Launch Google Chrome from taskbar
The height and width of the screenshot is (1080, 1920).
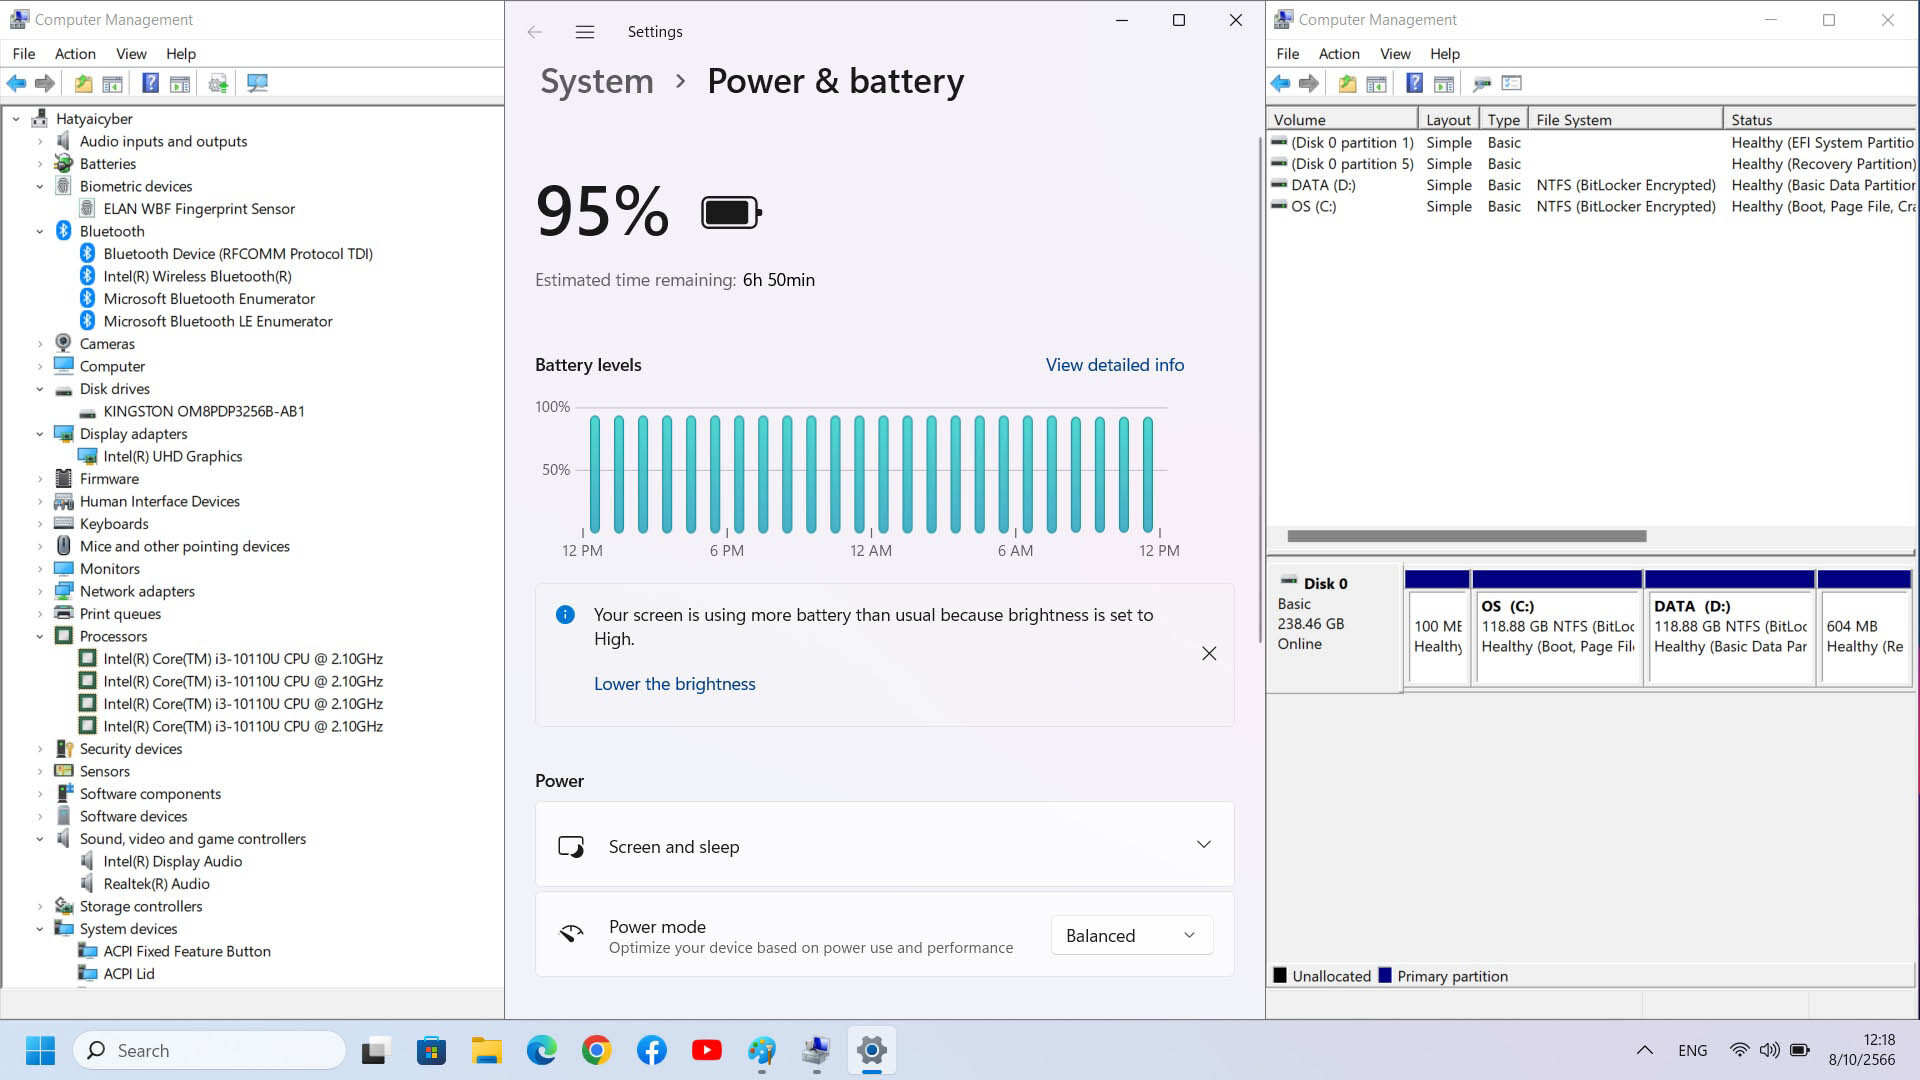596,1051
